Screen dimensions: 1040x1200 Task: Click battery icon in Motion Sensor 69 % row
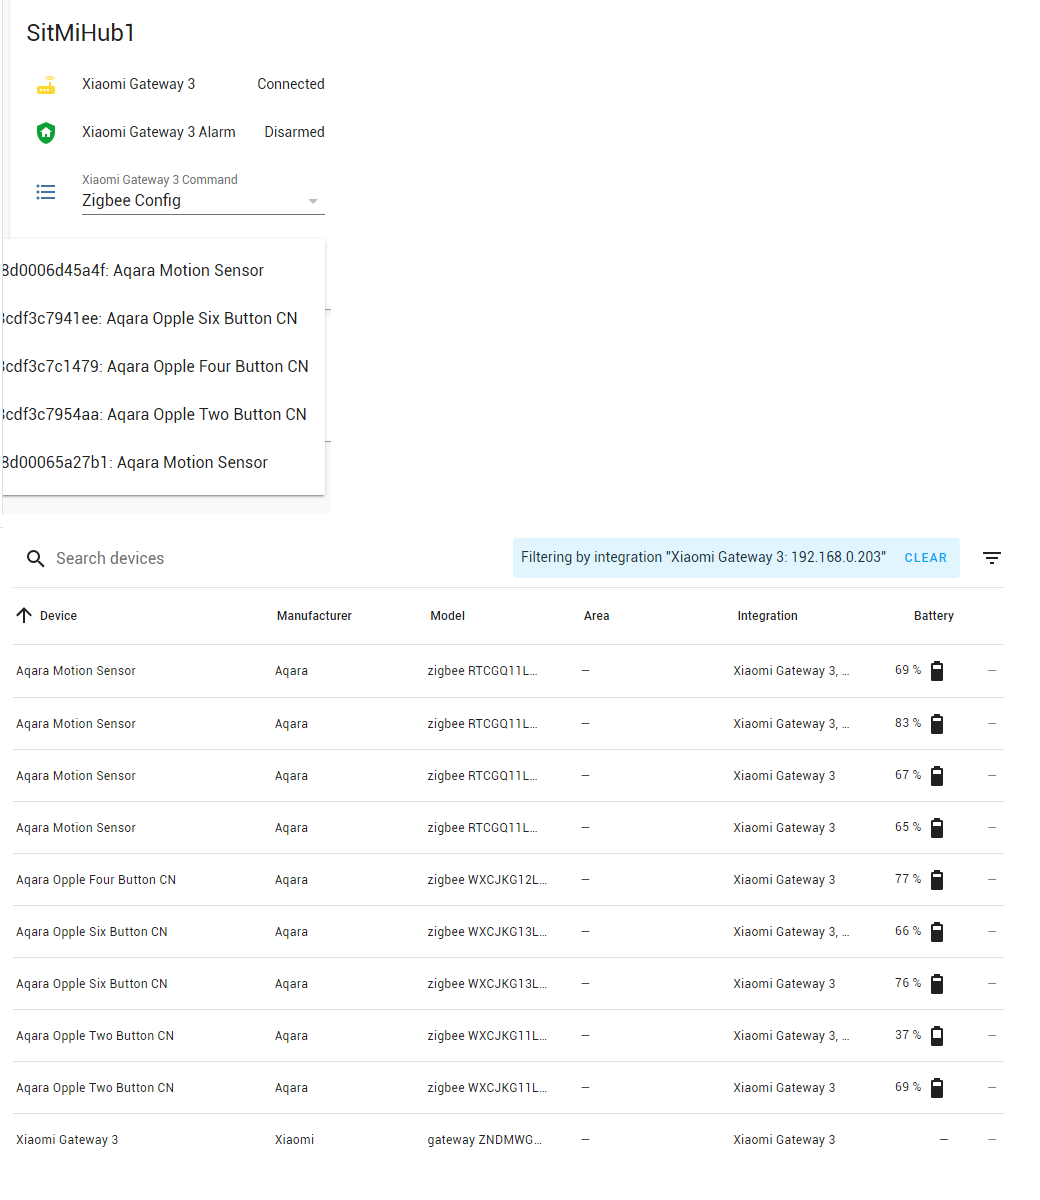[x=937, y=671]
